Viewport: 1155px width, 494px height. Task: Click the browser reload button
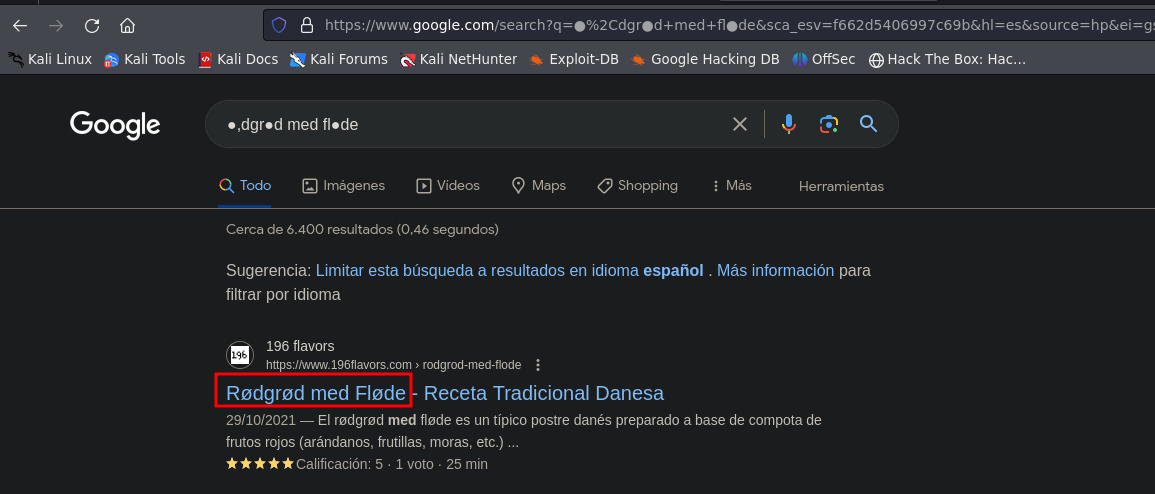pyautogui.click(x=92, y=25)
